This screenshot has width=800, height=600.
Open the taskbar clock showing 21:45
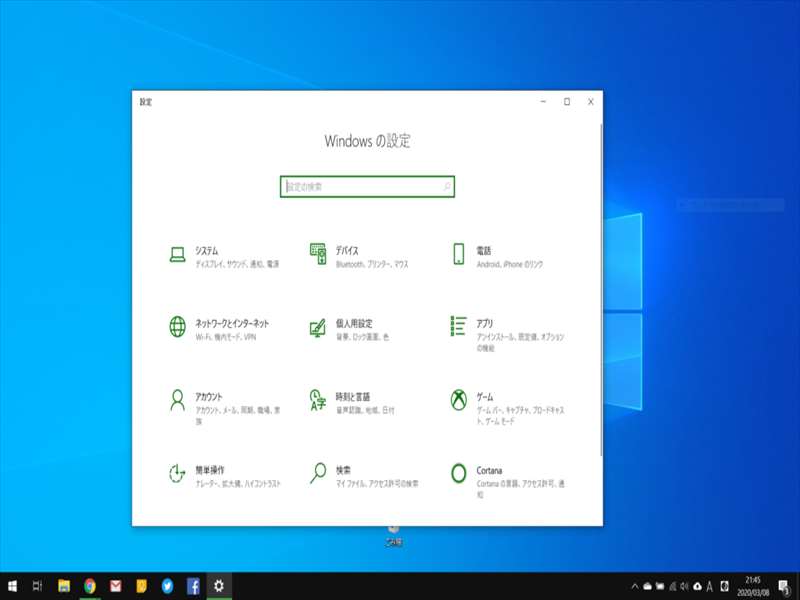click(x=753, y=586)
